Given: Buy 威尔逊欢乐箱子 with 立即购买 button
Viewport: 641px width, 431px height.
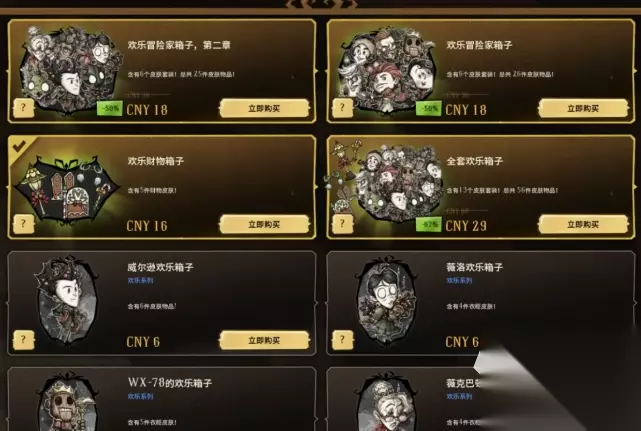Looking at the screenshot, I should 264,340.
